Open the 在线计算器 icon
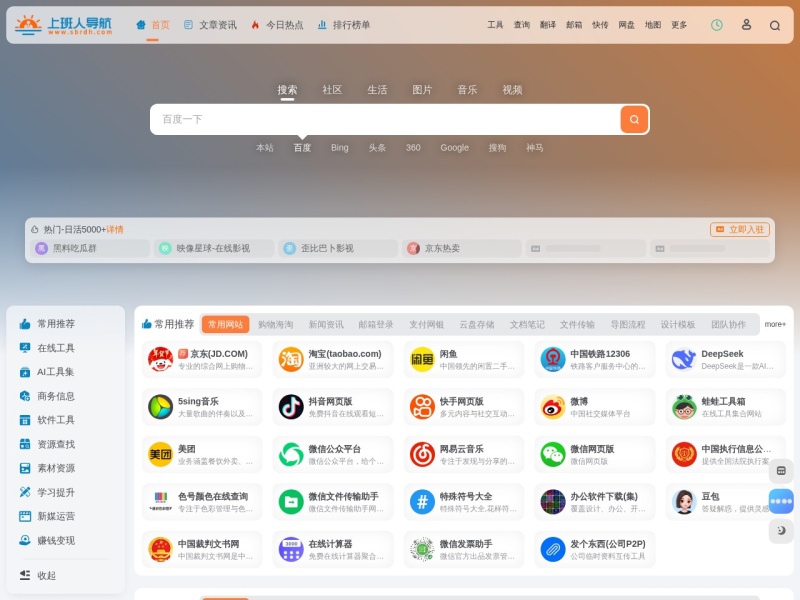Viewport: 800px width, 600px height. [291, 549]
